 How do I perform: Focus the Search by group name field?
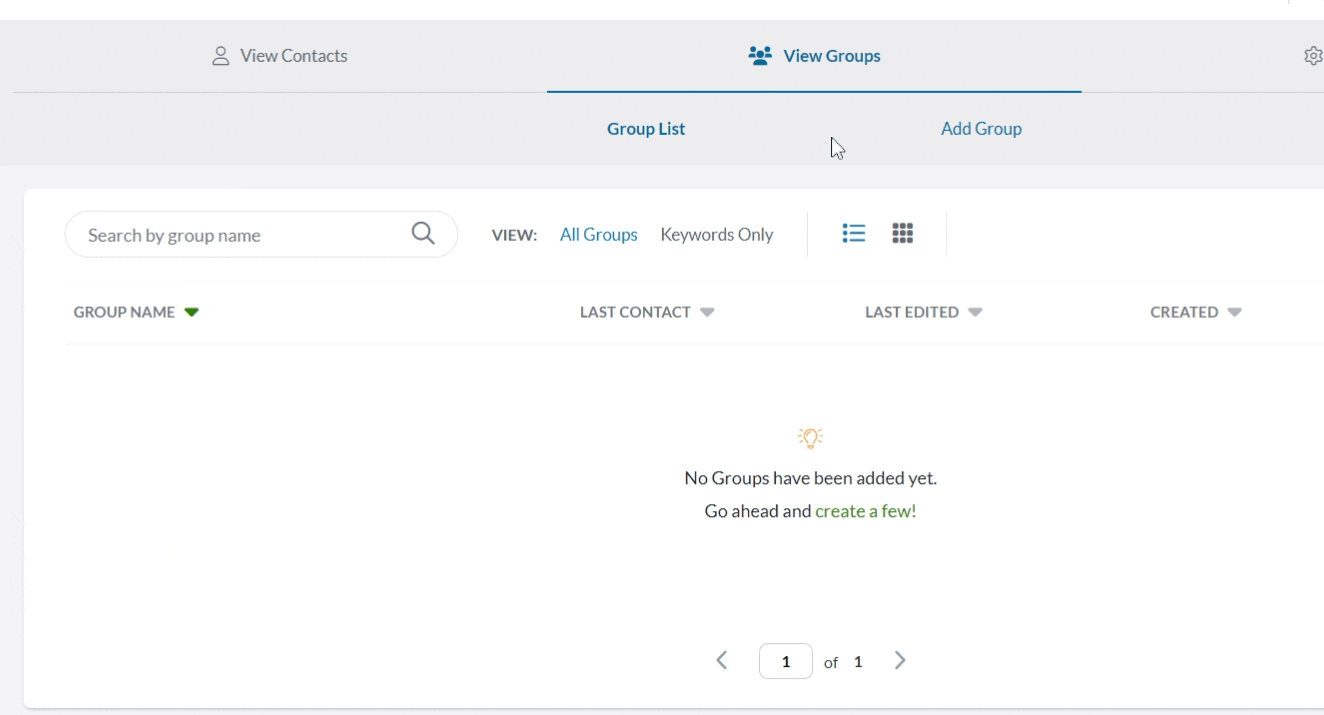point(240,235)
